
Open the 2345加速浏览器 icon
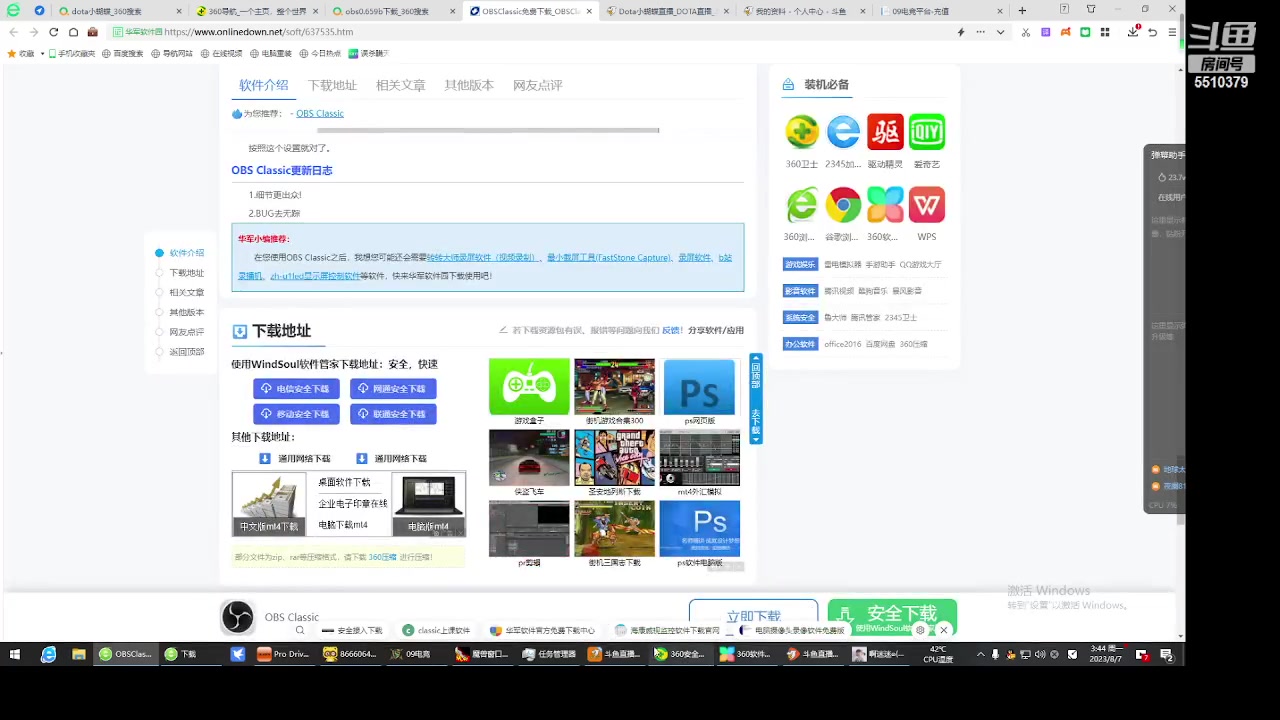[x=843, y=132]
